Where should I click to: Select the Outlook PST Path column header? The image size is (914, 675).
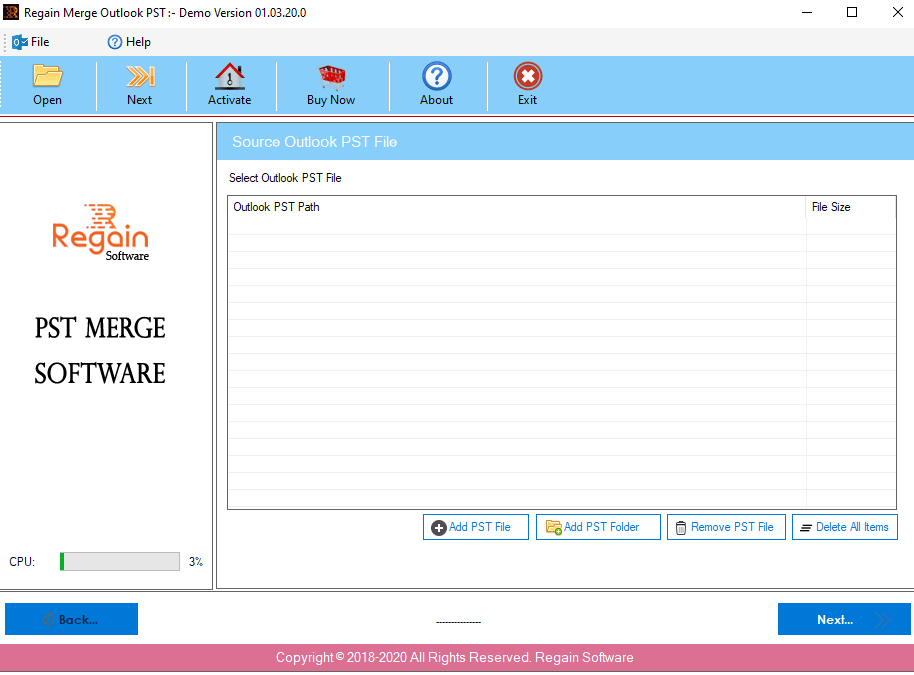pos(275,207)
